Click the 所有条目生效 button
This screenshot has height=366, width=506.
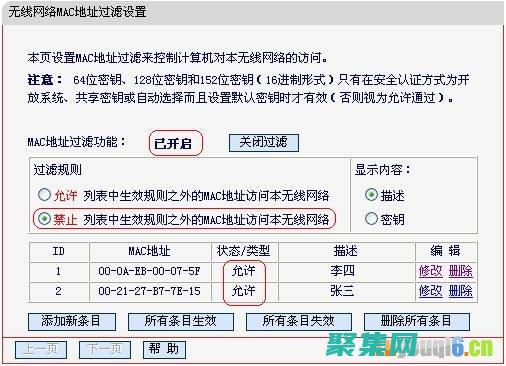click(x=181, y=321)
